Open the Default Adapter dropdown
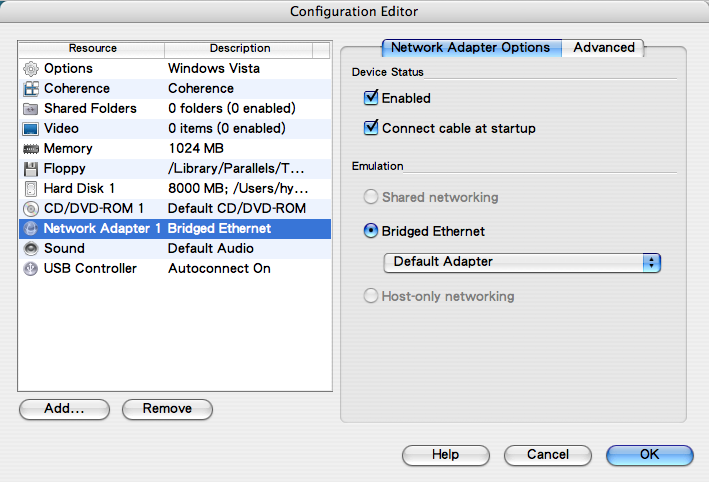The height and width of the screenshot is (482, 709). pyautogui.click(x=522, y=263)
